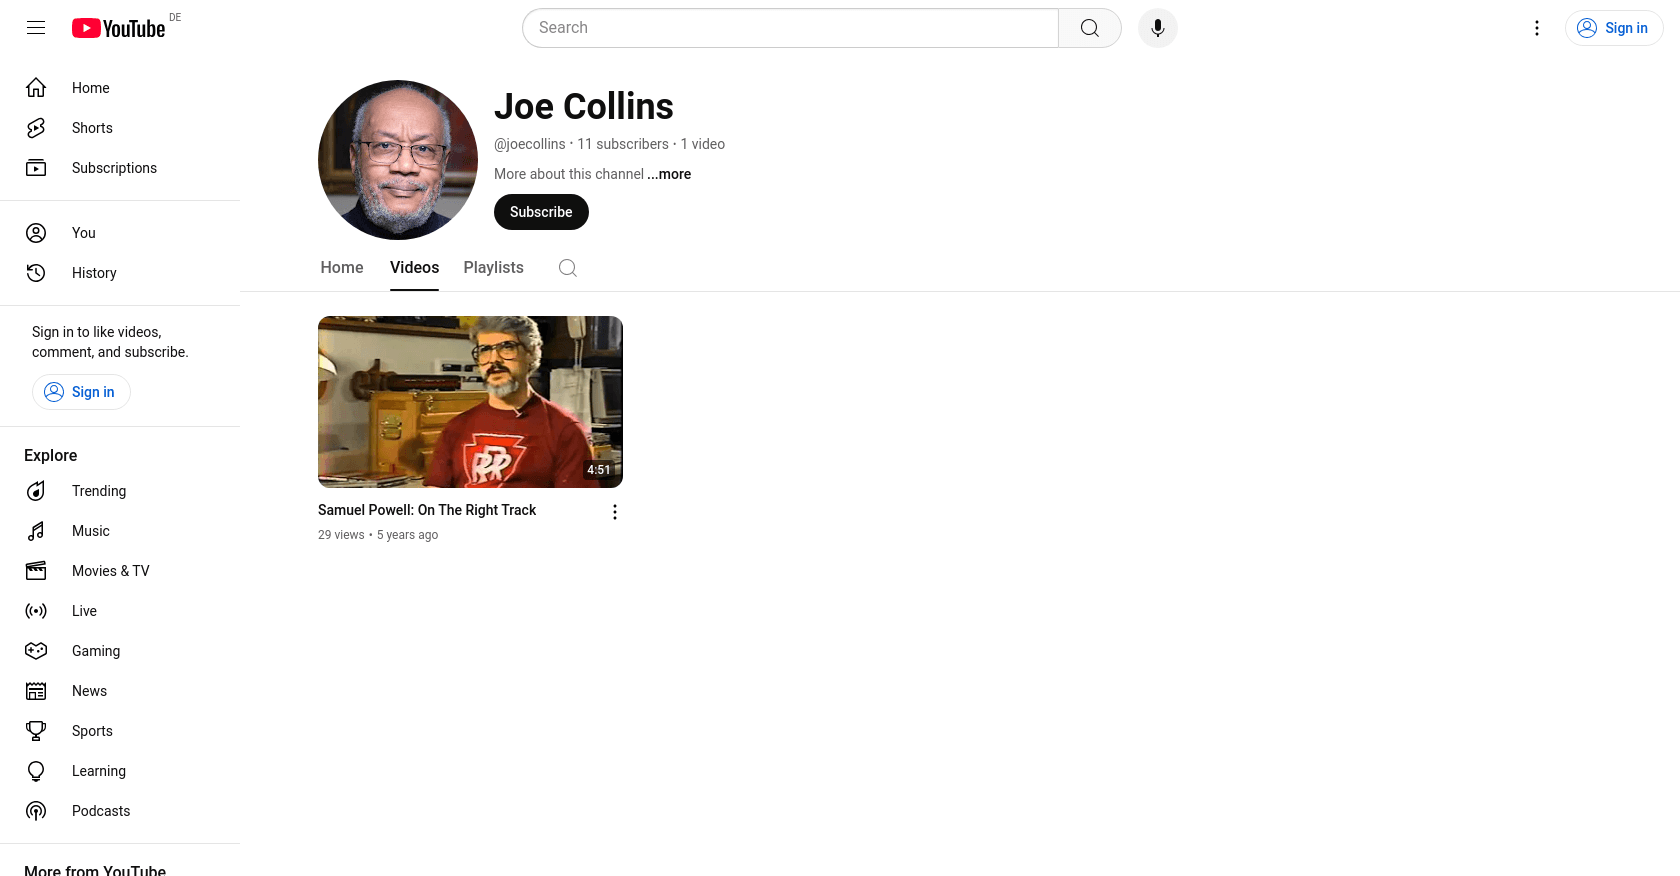
Task: Go to Shorts in sidebar
Action: (x=92, y=128)
